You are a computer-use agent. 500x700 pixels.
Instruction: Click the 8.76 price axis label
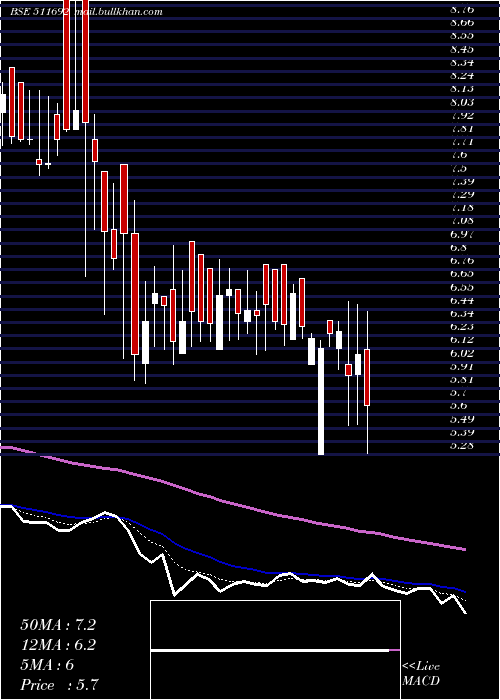pos(462,9)
